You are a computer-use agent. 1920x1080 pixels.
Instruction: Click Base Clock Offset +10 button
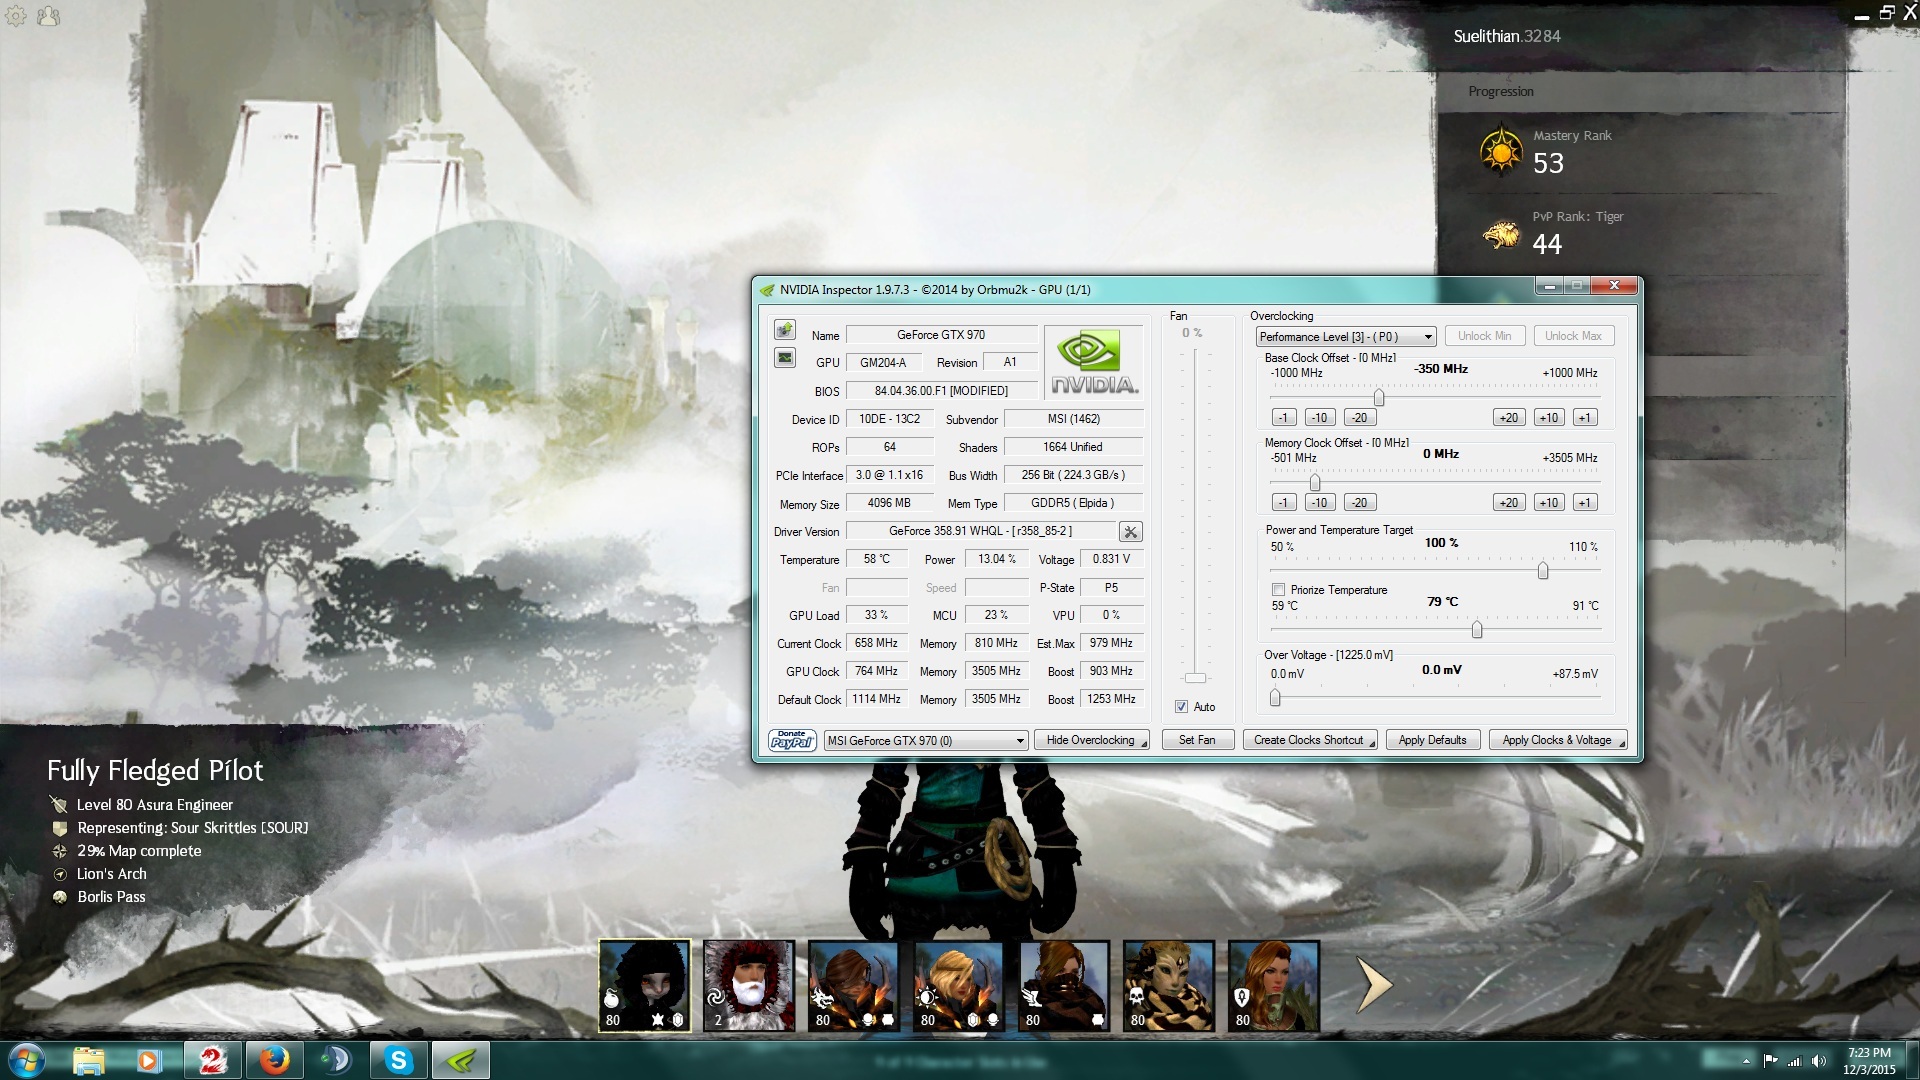coord(1549,418)
